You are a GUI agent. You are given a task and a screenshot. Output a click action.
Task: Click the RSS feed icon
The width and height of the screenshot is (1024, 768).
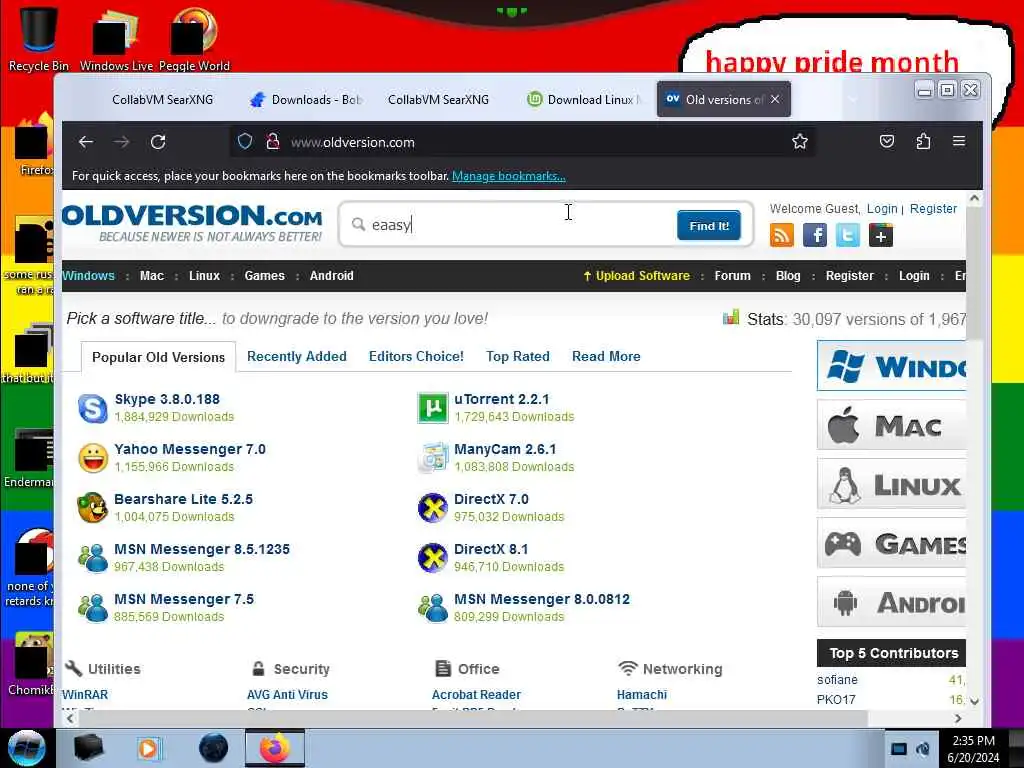[x=782, y=235]
